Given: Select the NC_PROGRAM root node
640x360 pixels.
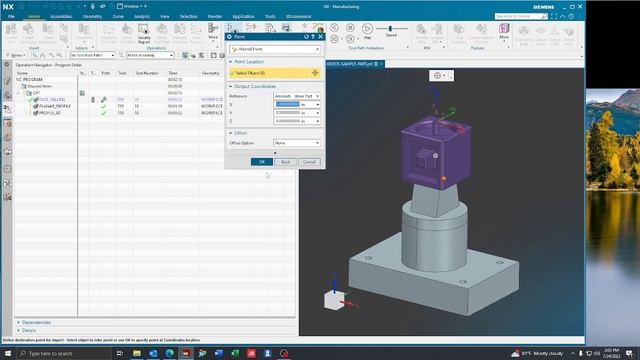Looking at the screenshot, I should click(29, 80).
